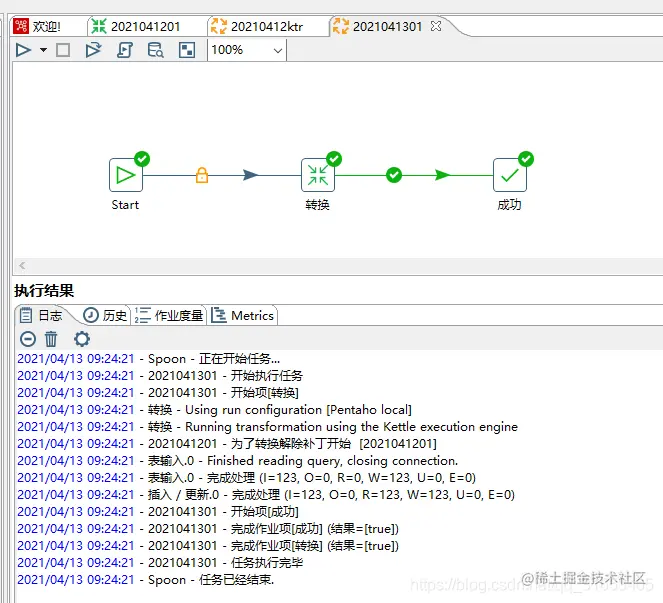Viewport: 663px width, 603px height.
Task: Click the stop job square icon
Action: point(63,50)
